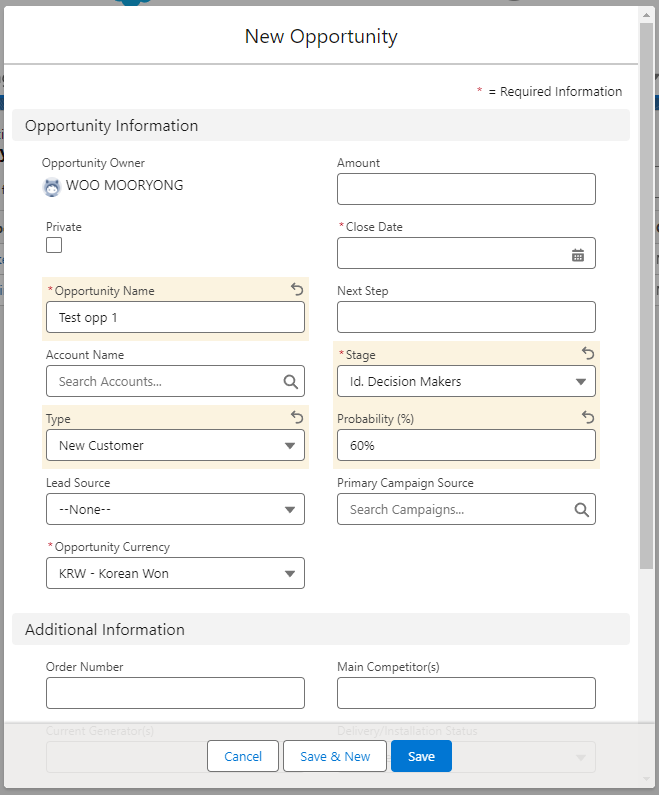Select the Opportunity Currency dropdown
Image resolution: width=659 pixels, height=795 pixels.
click(x=175, y=573)
